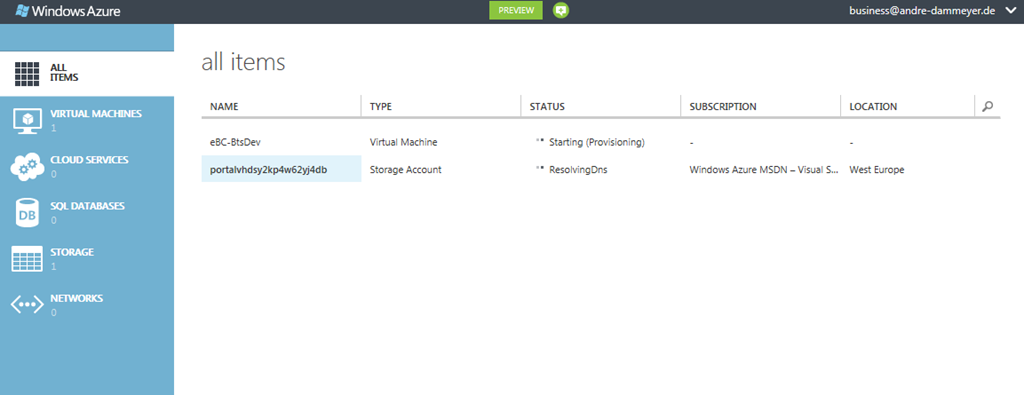Click the 'all items' page heading
The height and width of the screenshot is (395, 1024).
tap(244, 62)
